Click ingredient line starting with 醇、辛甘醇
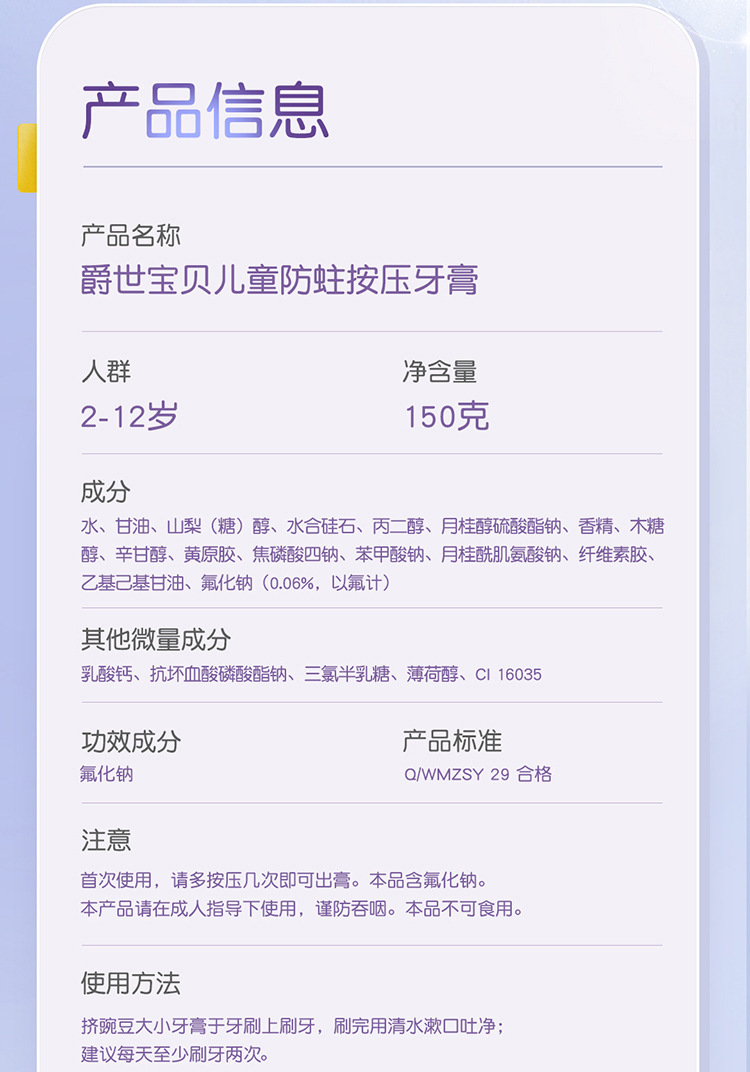 369,554
